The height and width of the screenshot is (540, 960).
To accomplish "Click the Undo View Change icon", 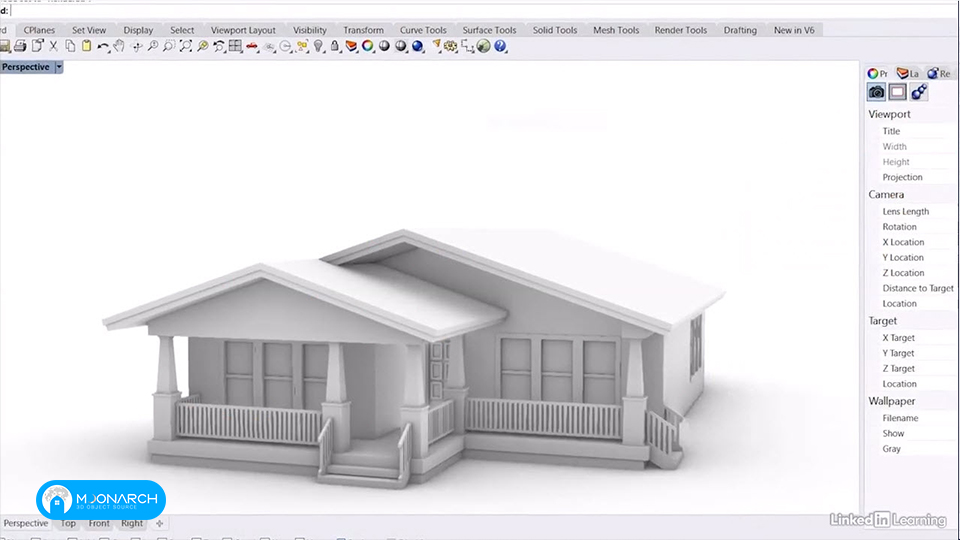I will pos(219,46).
